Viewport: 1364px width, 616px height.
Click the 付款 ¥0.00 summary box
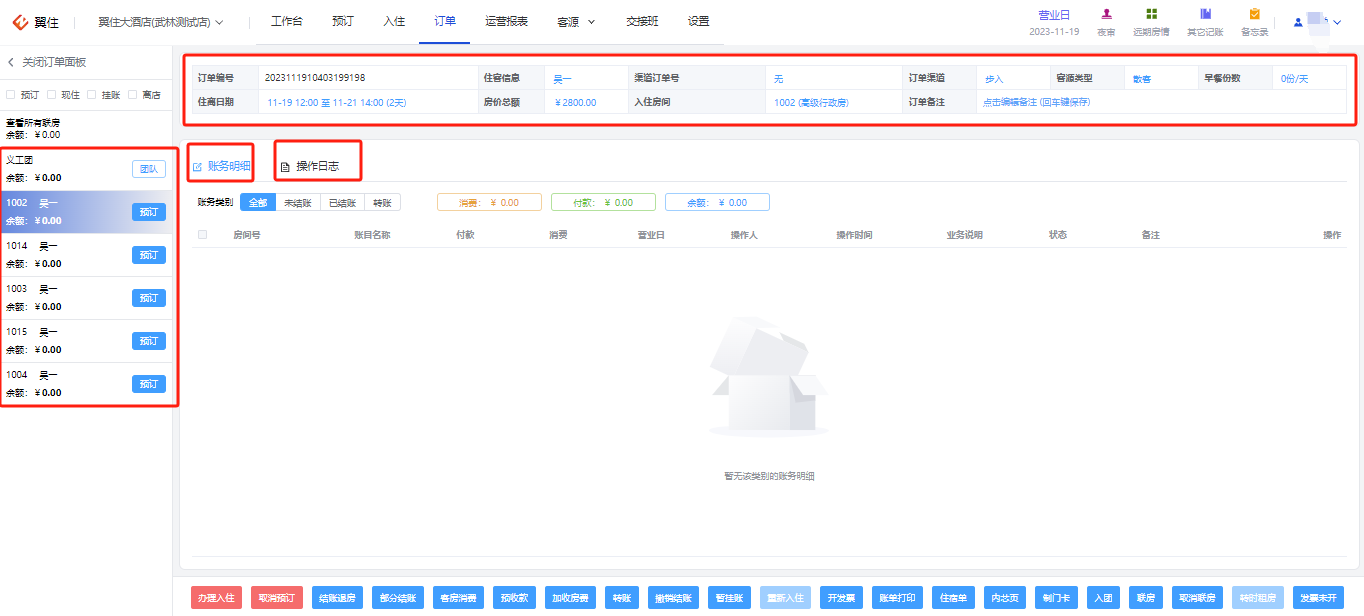pyautogui.click(x=603, y=202)
